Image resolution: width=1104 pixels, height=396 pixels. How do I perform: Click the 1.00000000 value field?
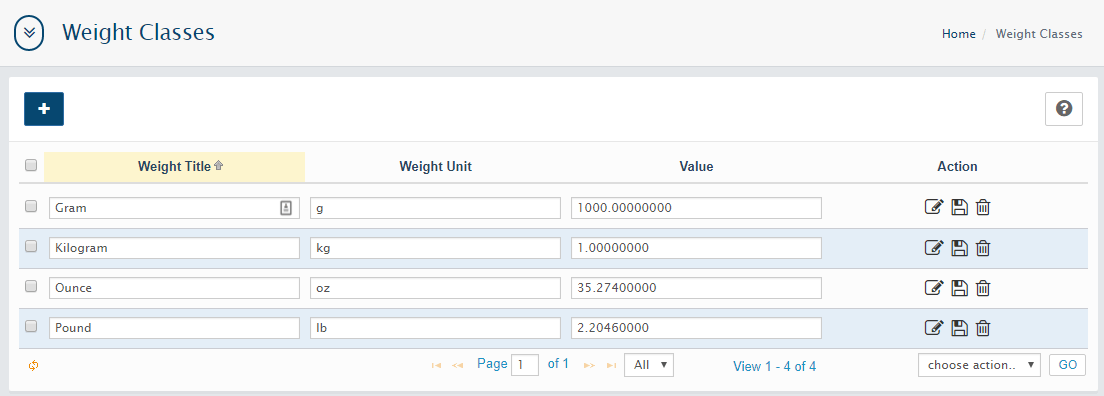(696, 248)
